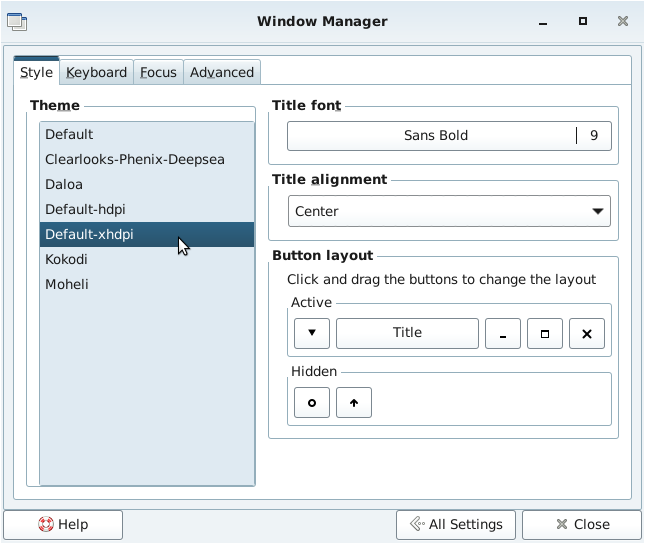645x544 pixels.
Task: Open Help for Window Manager
Action: [x=63, y=524]
